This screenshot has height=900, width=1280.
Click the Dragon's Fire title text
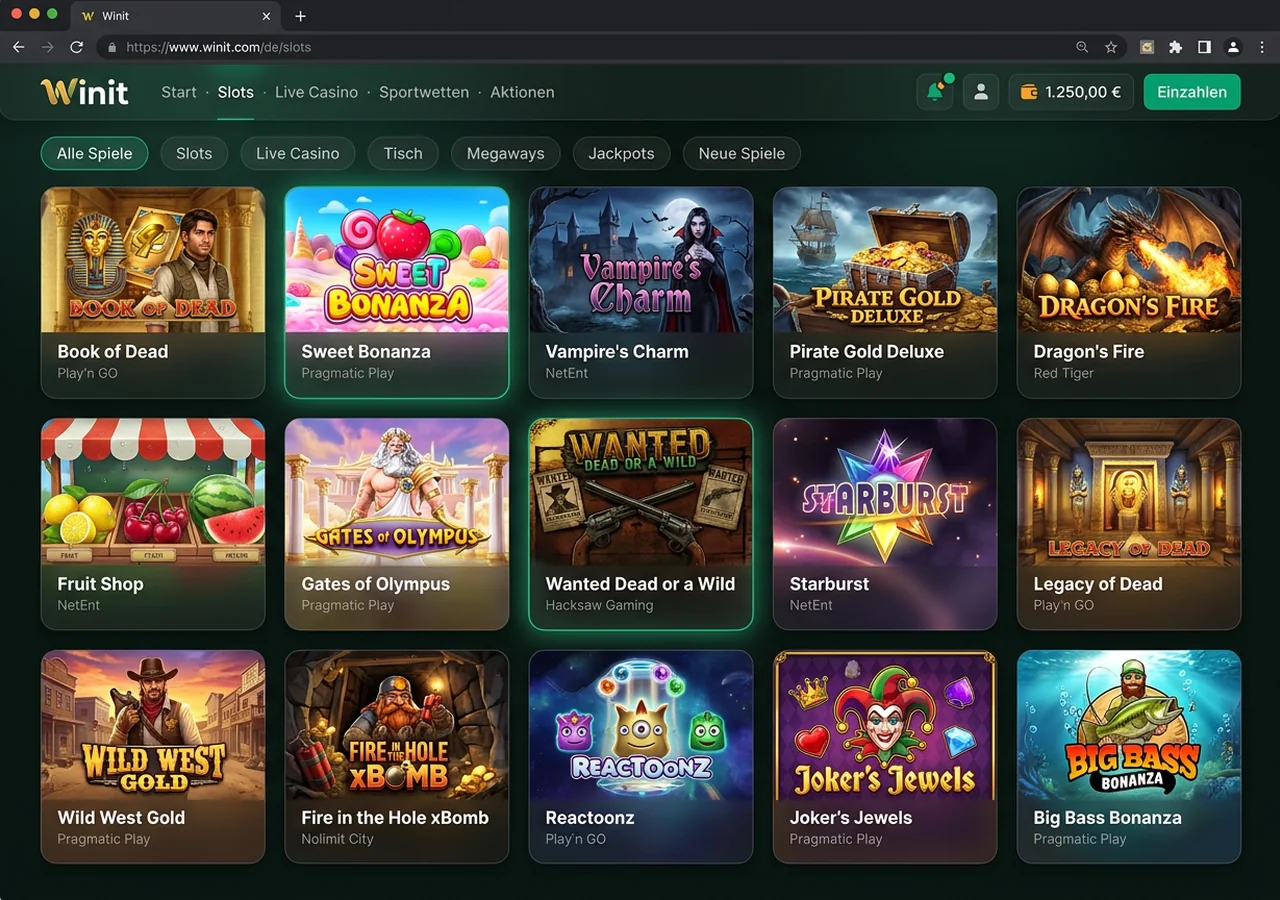[1089, 352]
